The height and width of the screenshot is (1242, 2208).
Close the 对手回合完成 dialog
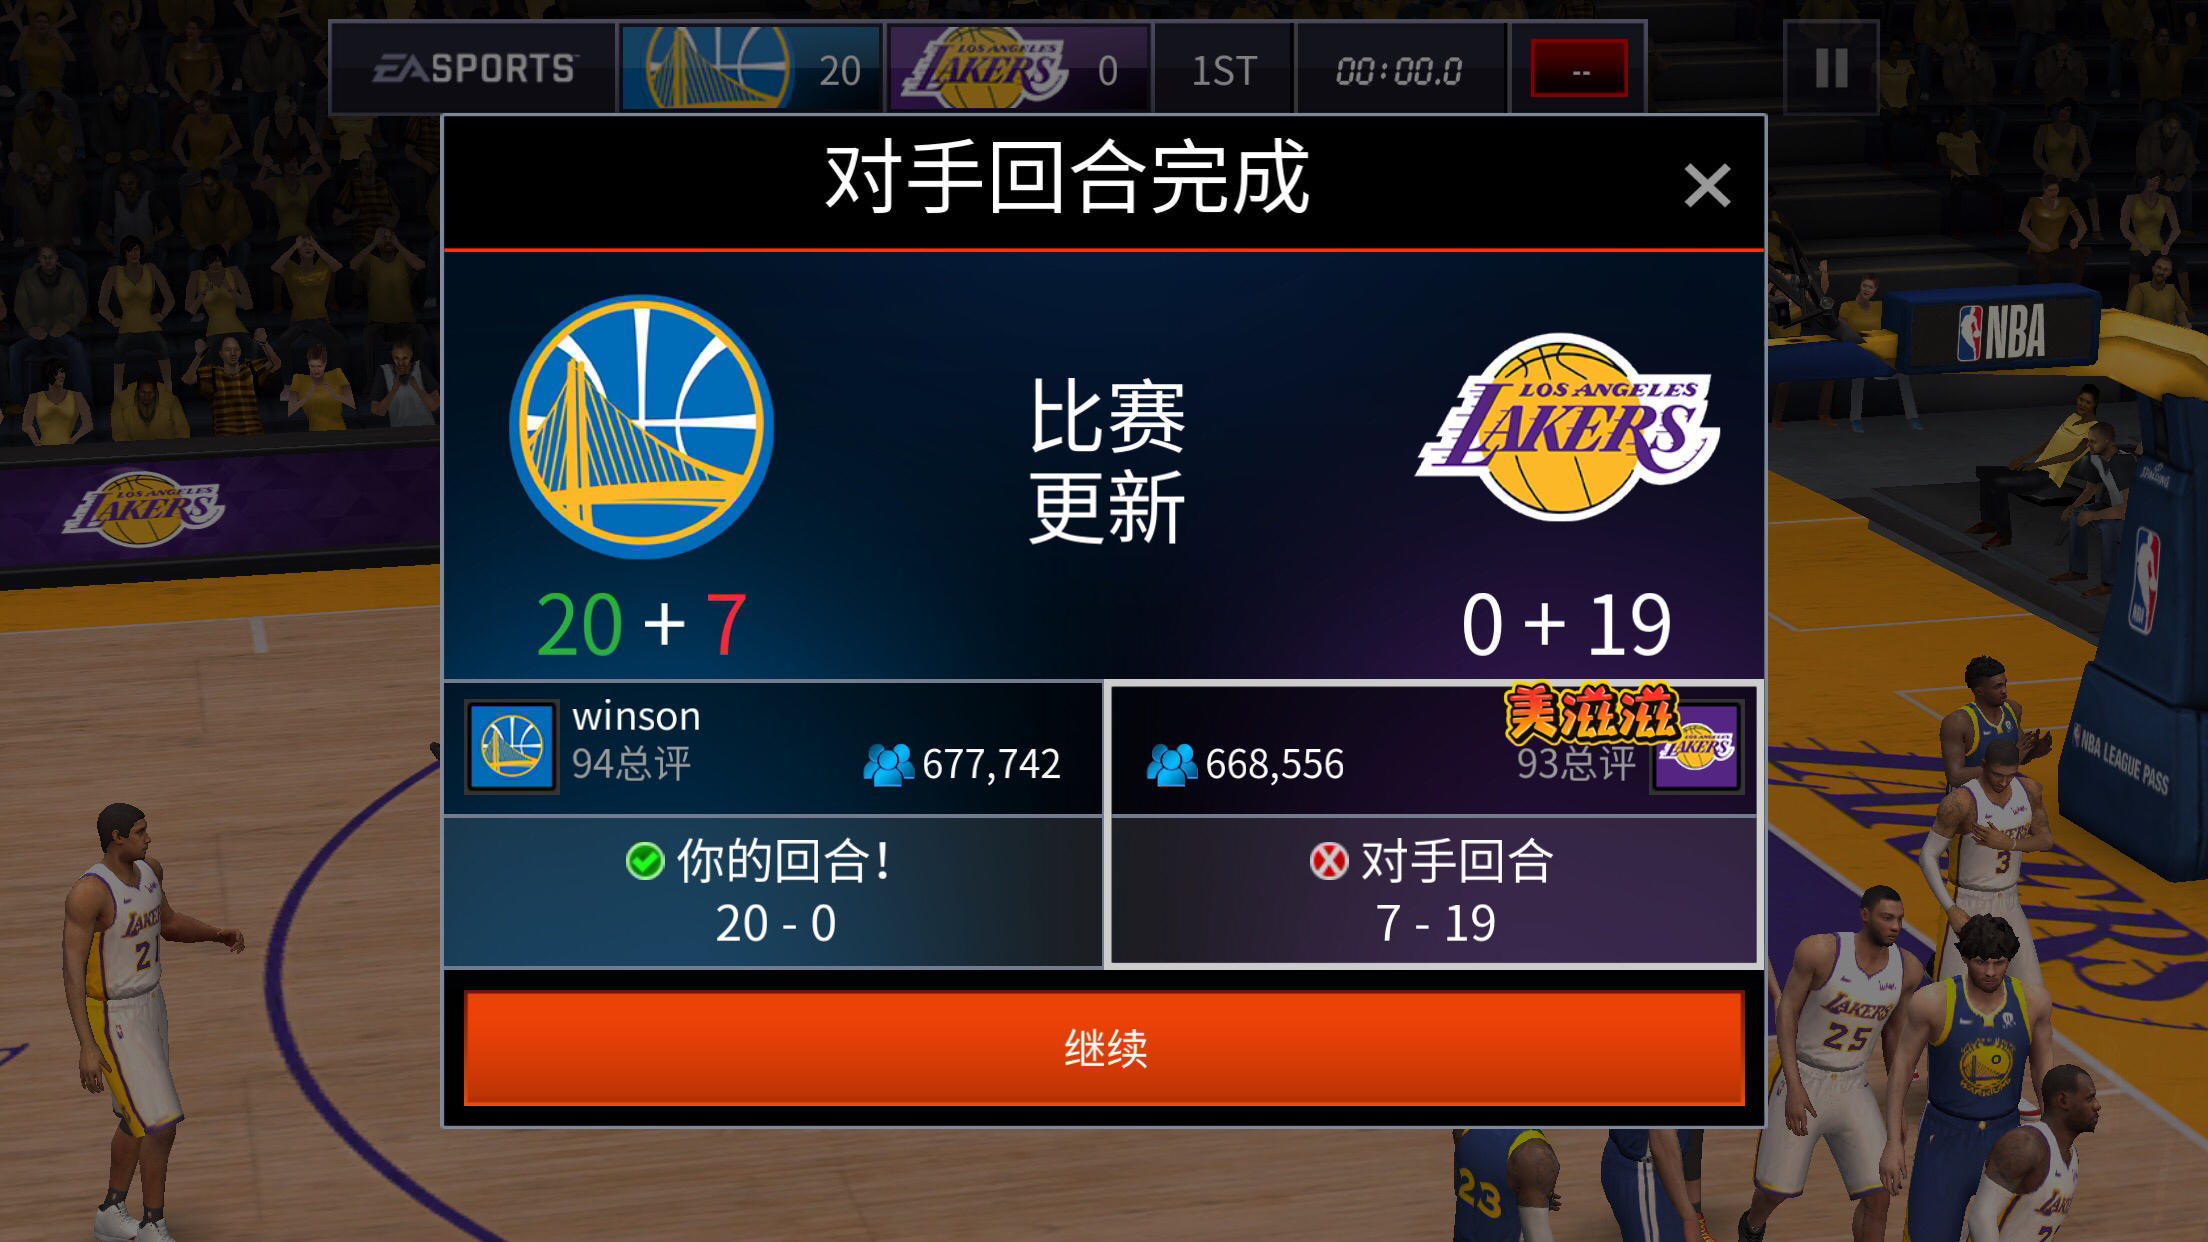click(1707, 186)
